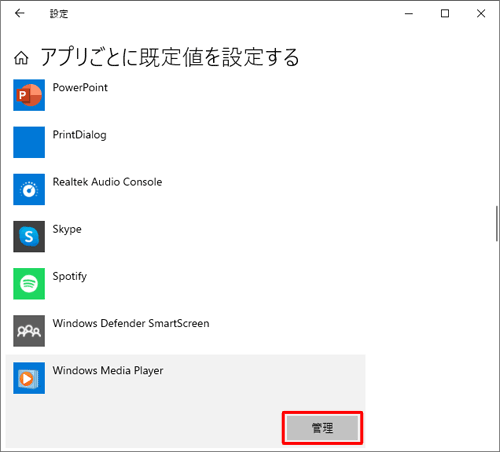The width and height of the screenshot is (500, 452).
Task: Click the PrintDialog blue icon
Action: (x=29, y=142)
